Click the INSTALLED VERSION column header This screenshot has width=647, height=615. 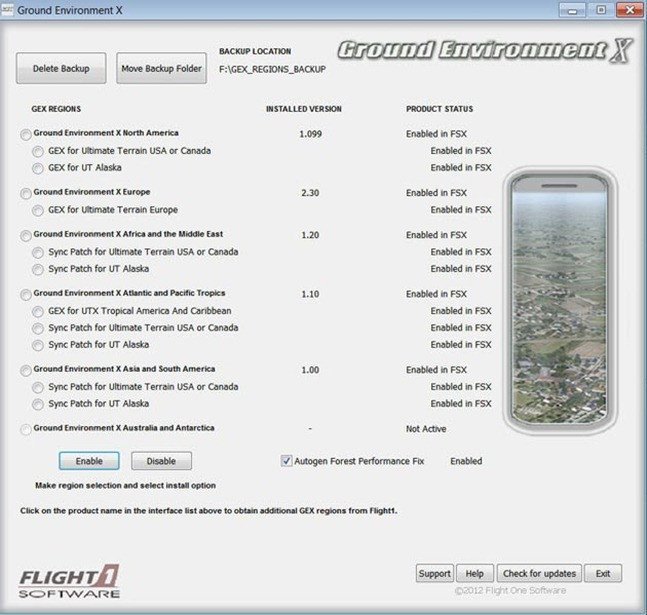click(x=304, y=109)
